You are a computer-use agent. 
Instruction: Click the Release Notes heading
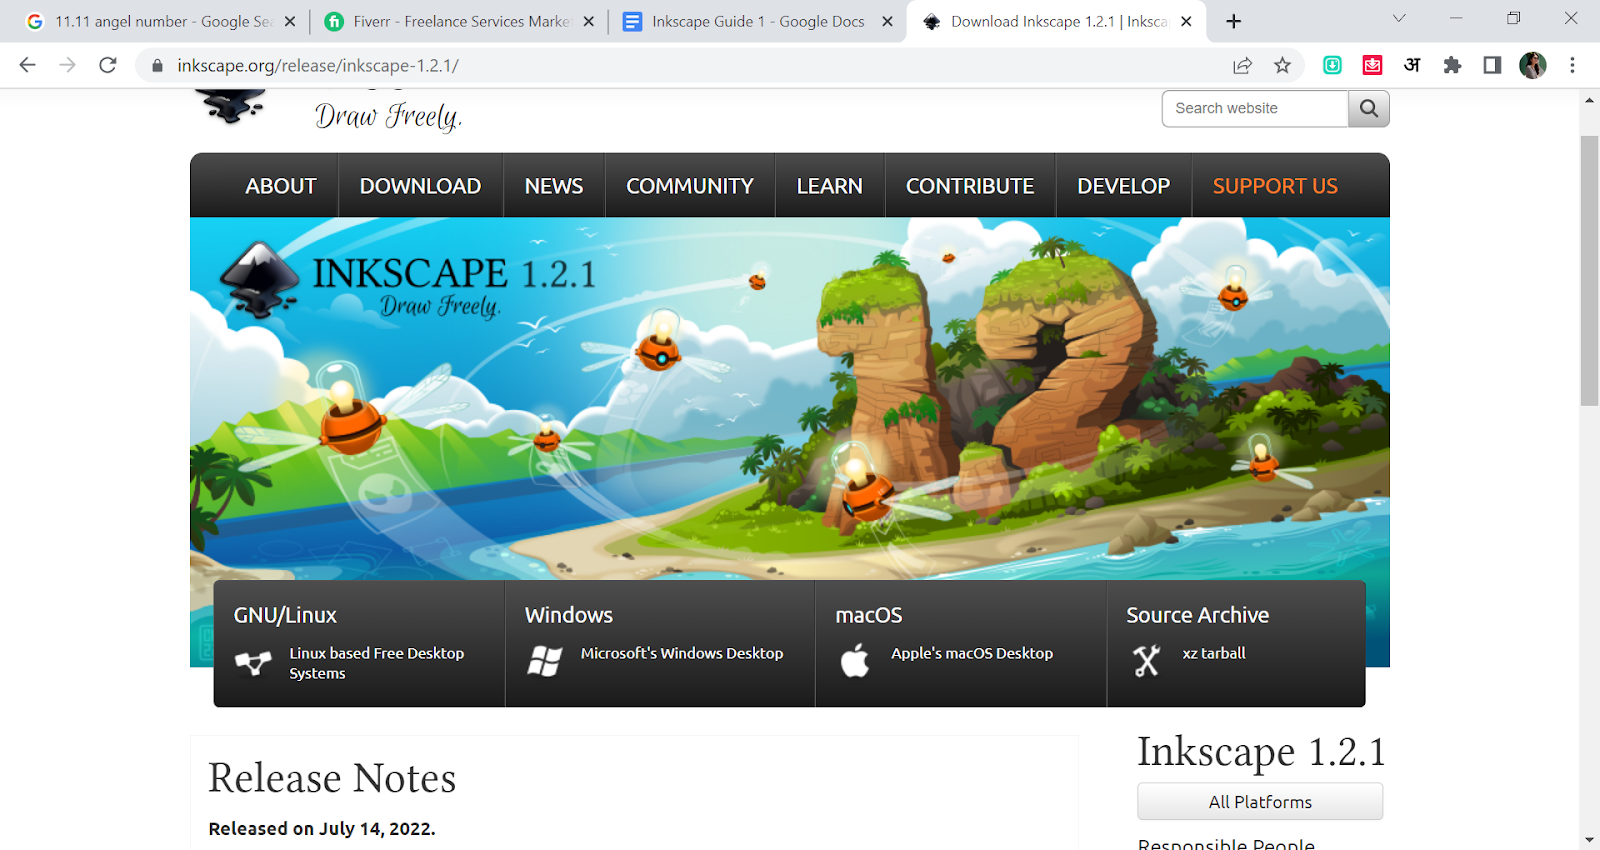tap(332, 778)
